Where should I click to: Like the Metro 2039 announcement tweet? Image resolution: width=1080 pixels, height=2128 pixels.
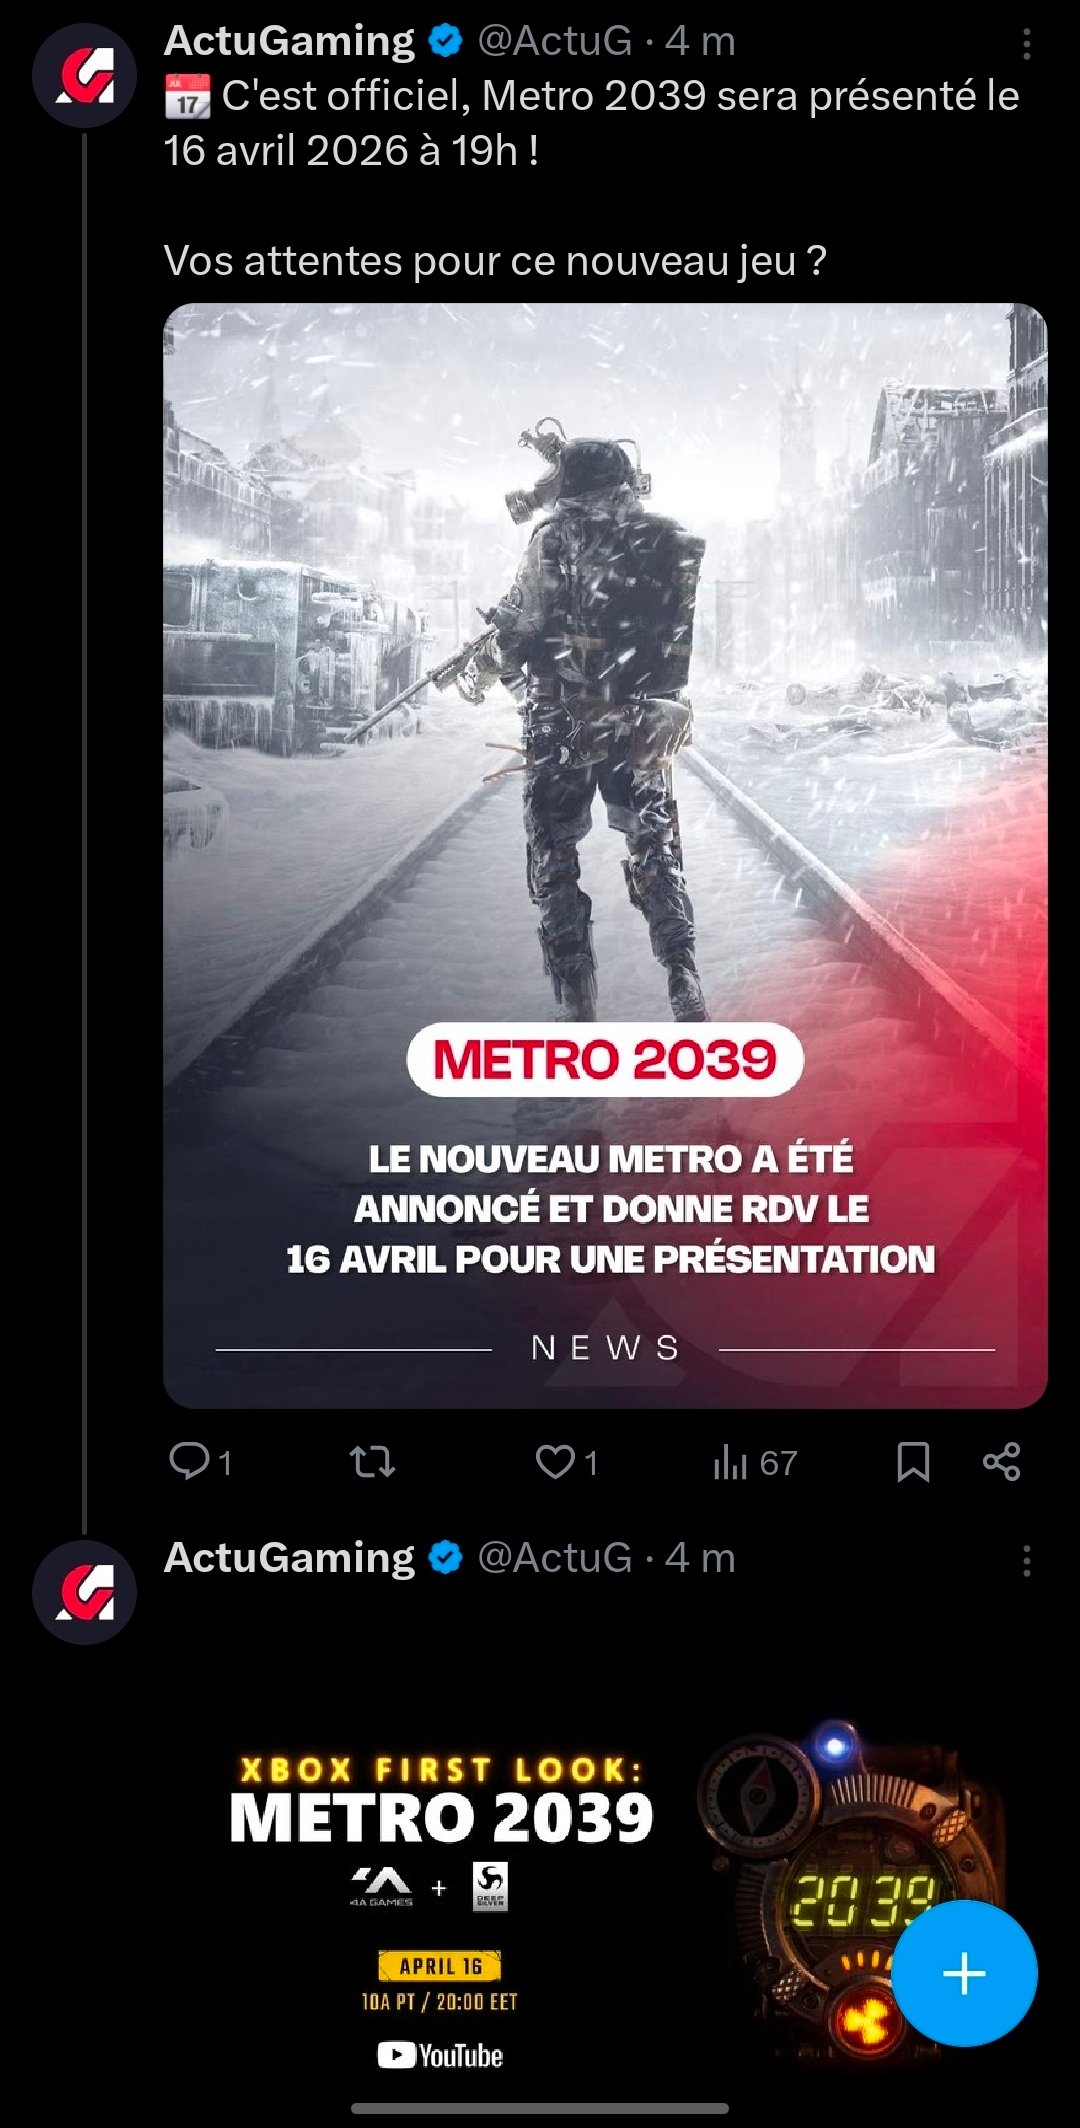tap(566, 1462)
